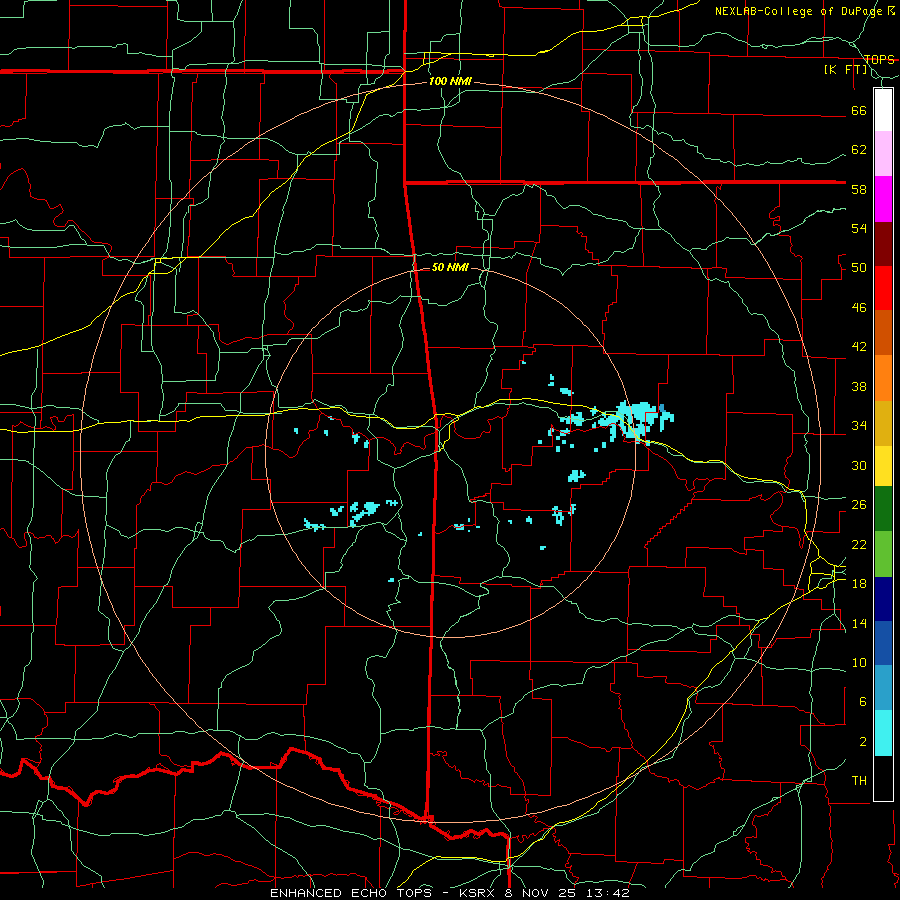Click the '18' legend value
Image resolution: width=900 pixels, height=900 pixels.
click(x=859, y=584)
